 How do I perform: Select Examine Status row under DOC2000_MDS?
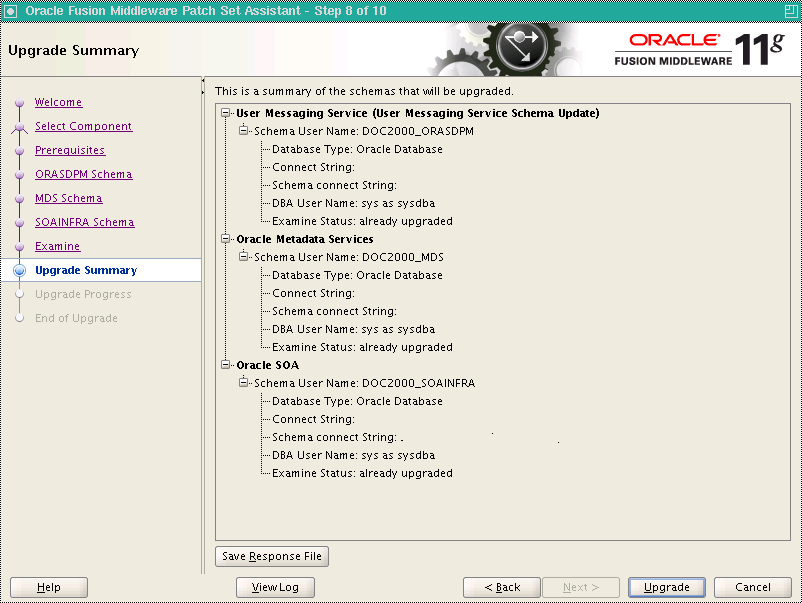point(362,347)
